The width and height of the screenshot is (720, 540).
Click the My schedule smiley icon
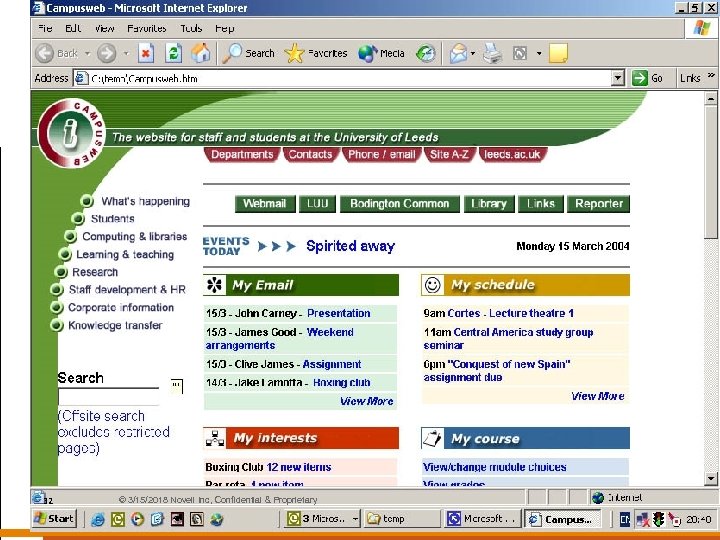click(x=433, y=285)
